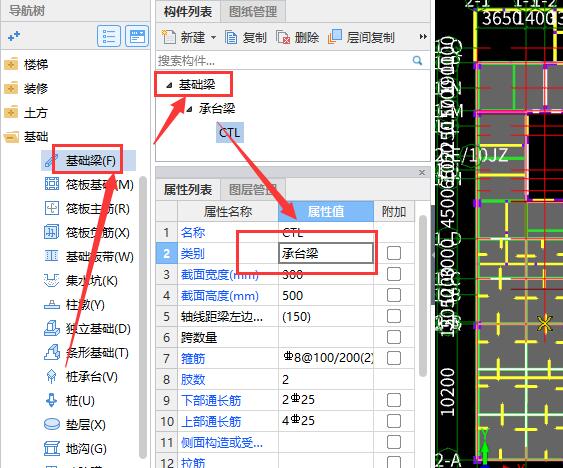Switch to 属性列表 tab

pos(188,190)
